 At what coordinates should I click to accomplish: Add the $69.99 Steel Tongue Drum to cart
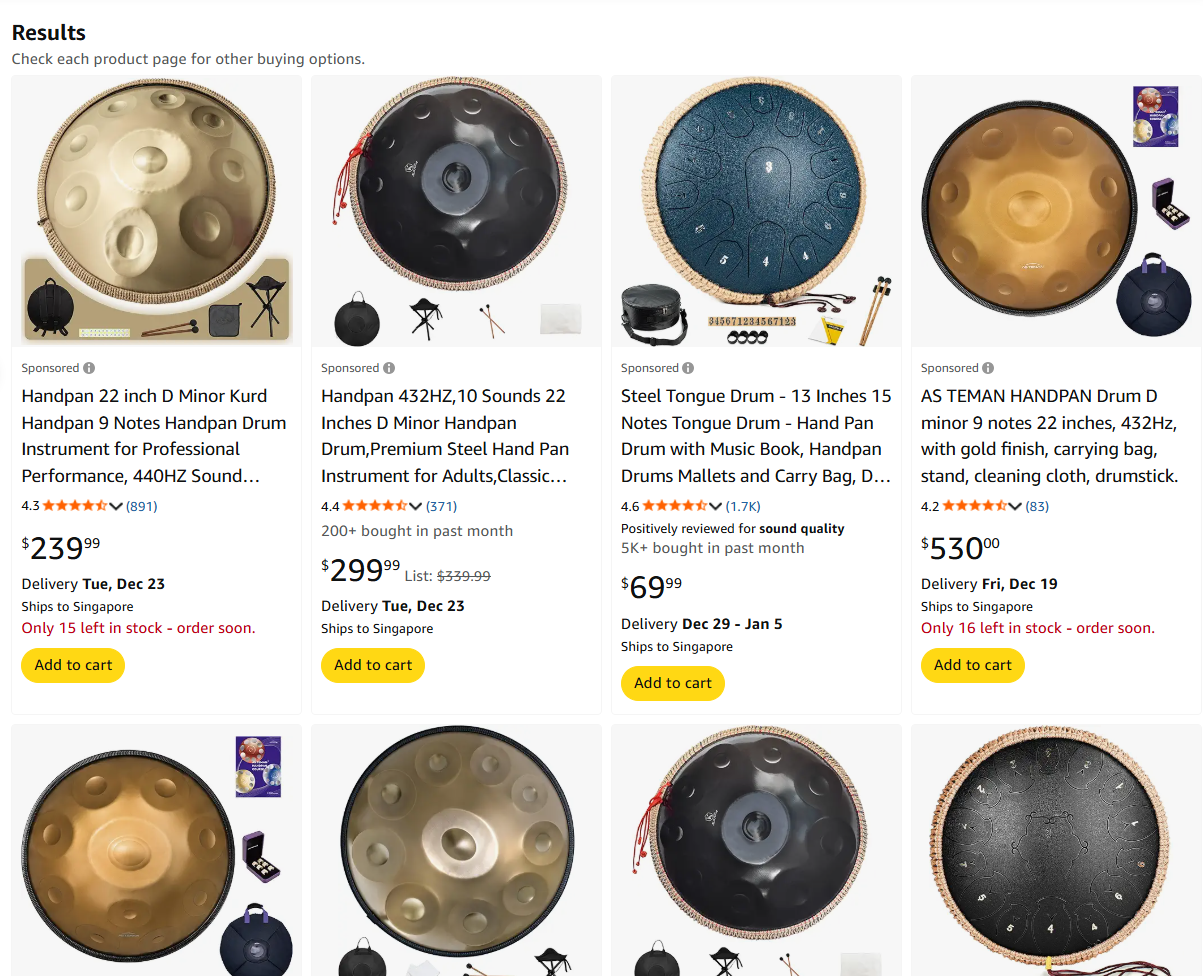coord(673,683)
